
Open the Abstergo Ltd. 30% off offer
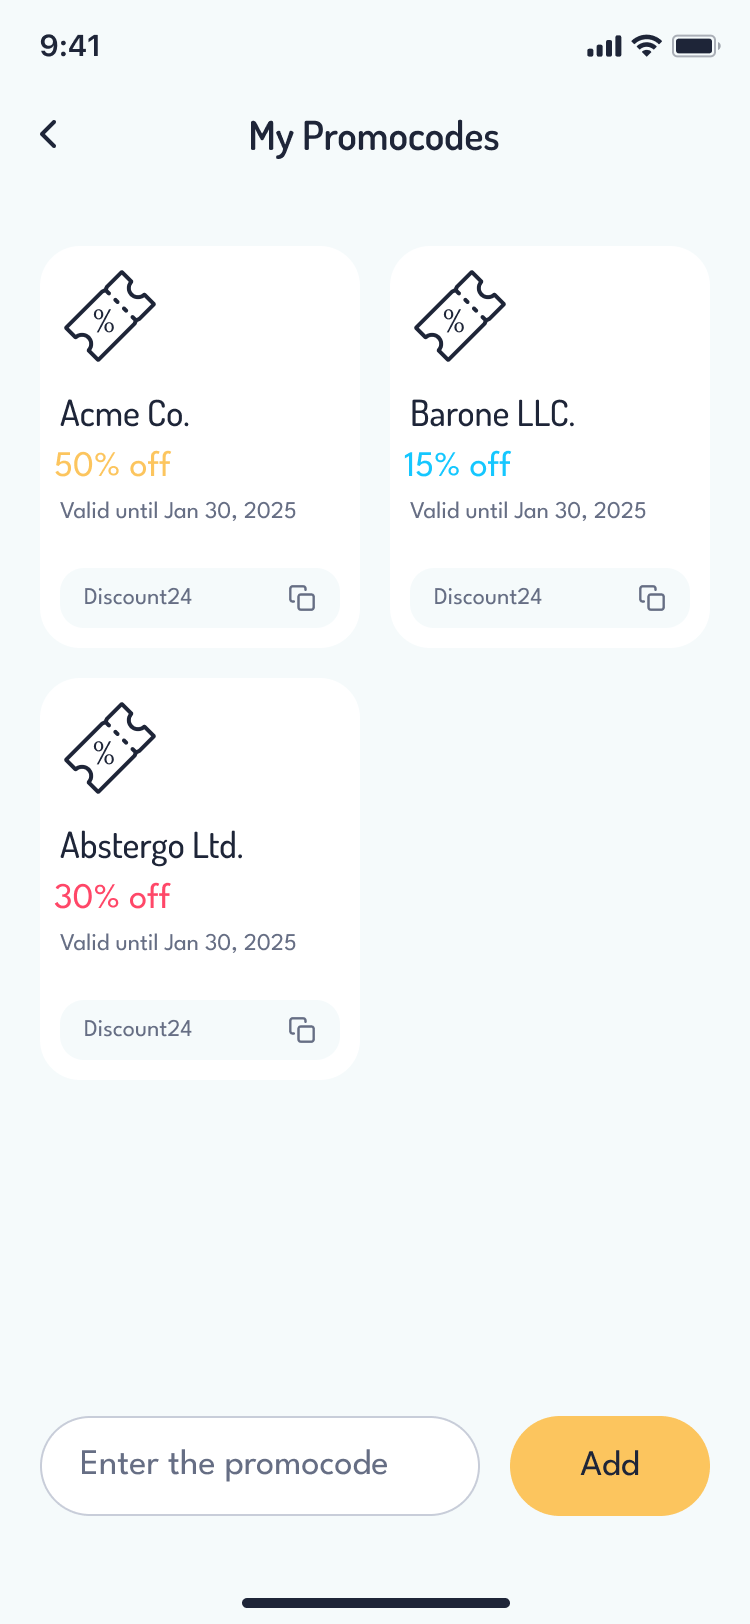(x=113, y=896)
